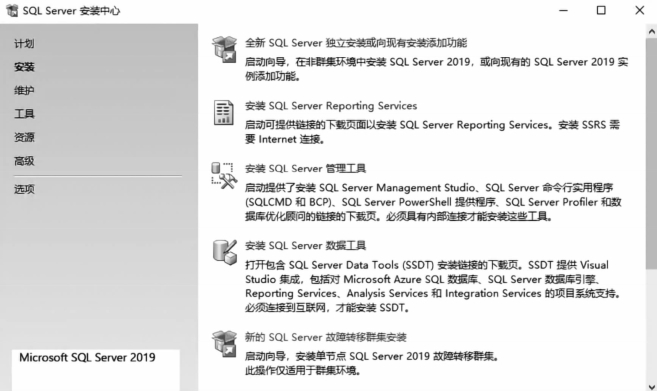Viewport: 657px width, 391px height.
Task: Minimize the installation center window
Action: (564, 10)
